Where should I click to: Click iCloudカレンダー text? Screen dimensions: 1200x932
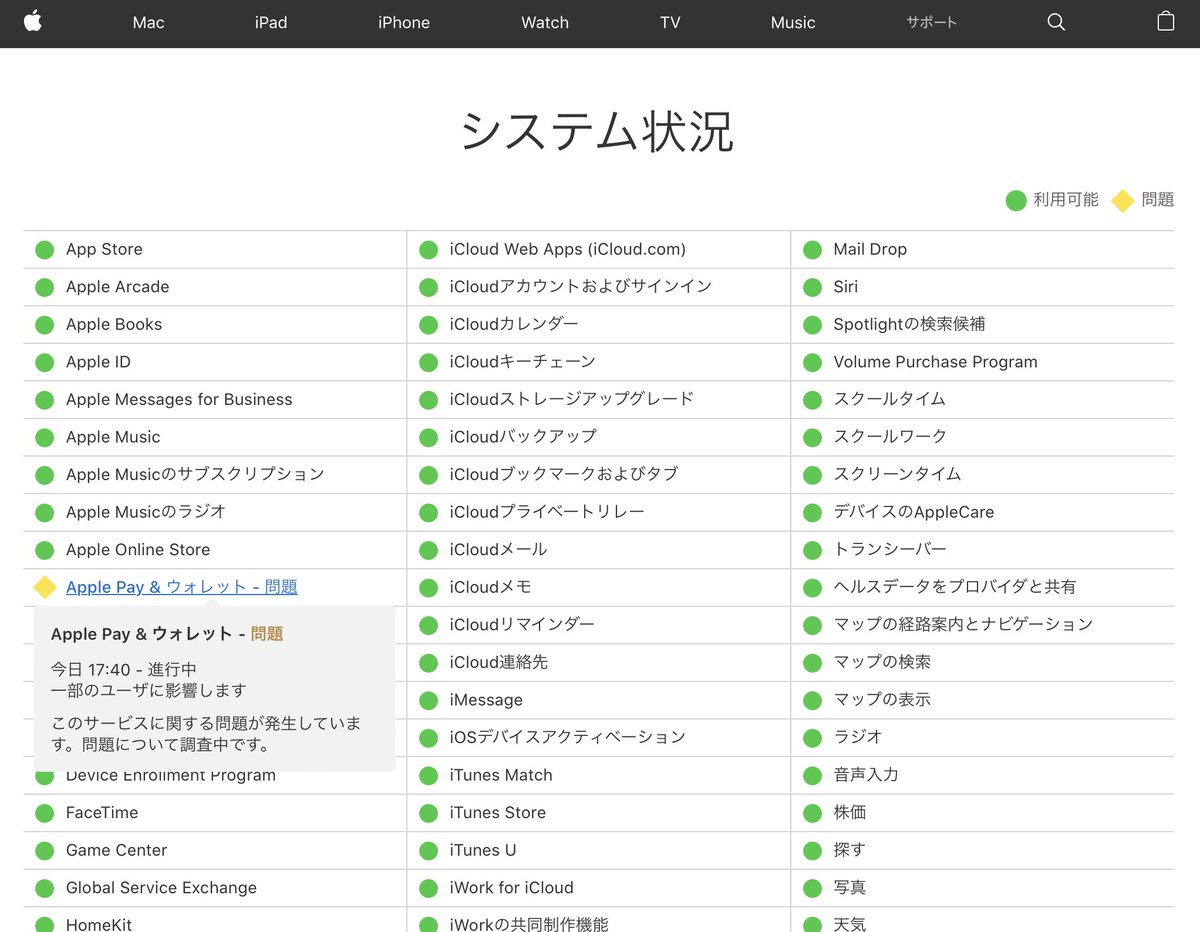coord(514,324)
